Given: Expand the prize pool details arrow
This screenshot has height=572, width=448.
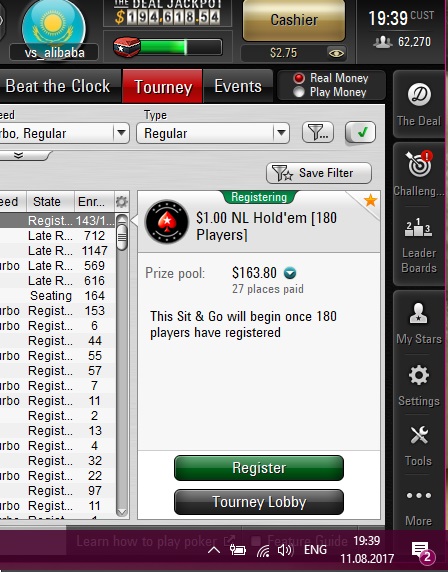Looking at the screenshot, I should tap(290, 273).
